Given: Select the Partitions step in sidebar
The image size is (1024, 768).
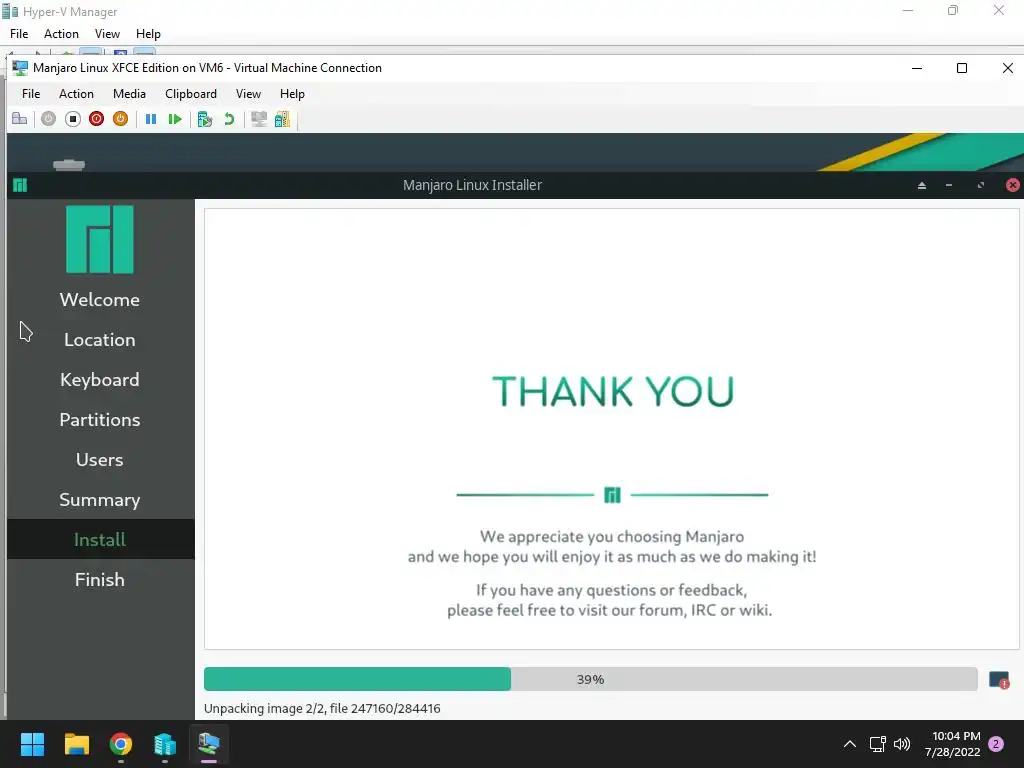Looking at the screenshot, I should [100, 419].
